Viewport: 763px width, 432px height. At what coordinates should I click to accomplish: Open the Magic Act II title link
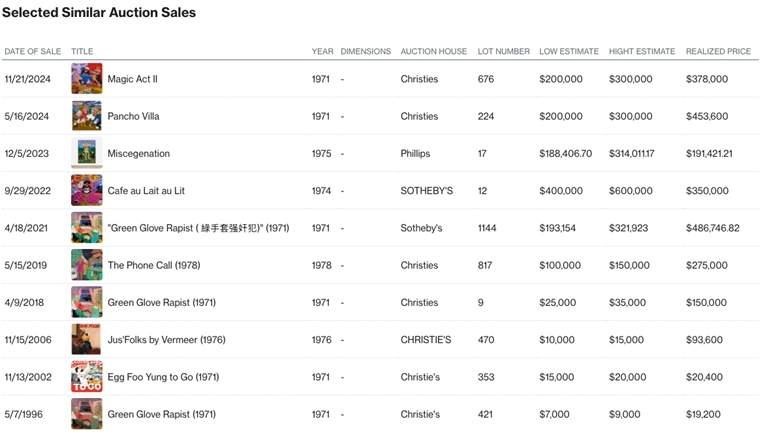point(133,79)
